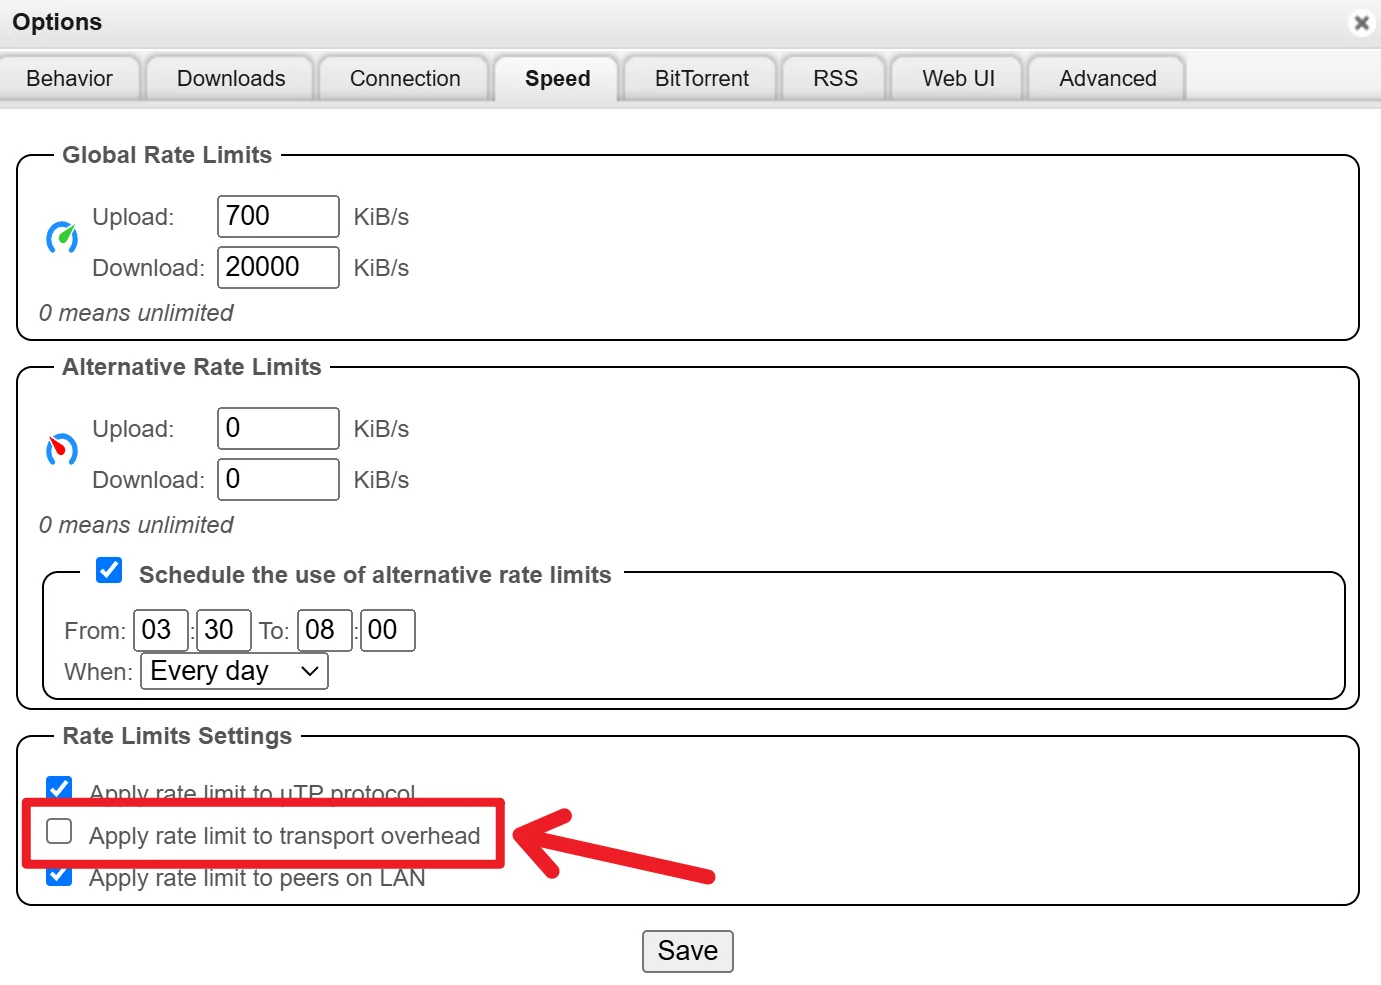1381x985 pixels.
Task: Close the Options dialog
Action: pos(1361,22)
